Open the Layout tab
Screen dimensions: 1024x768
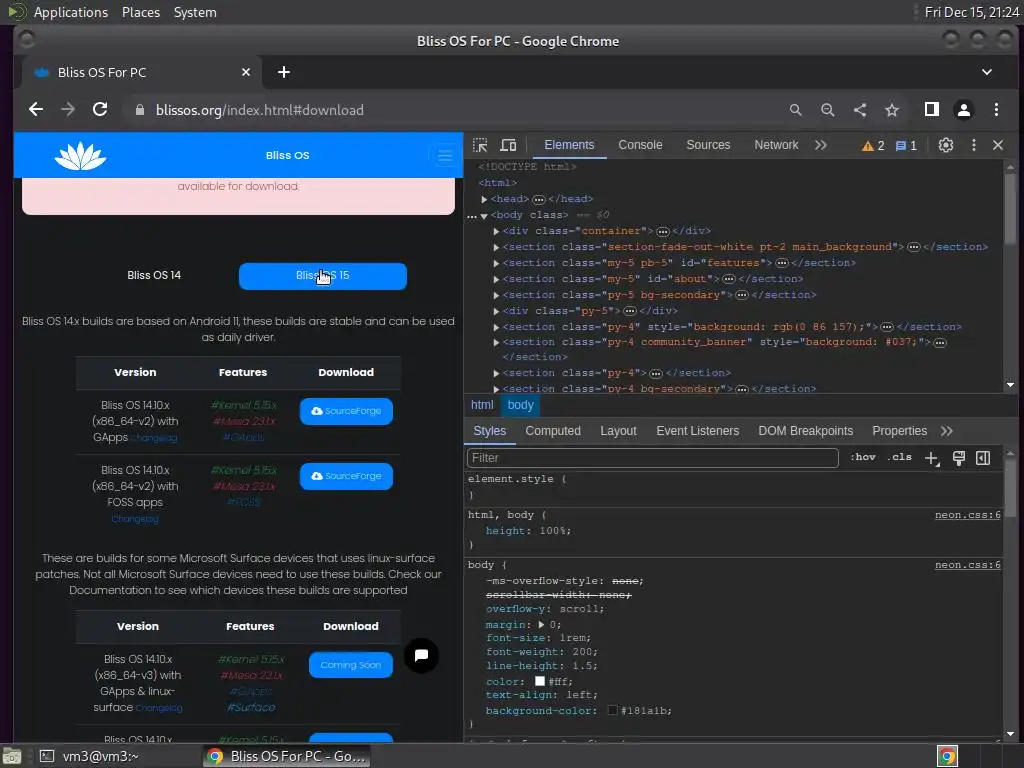click(618, 431)
